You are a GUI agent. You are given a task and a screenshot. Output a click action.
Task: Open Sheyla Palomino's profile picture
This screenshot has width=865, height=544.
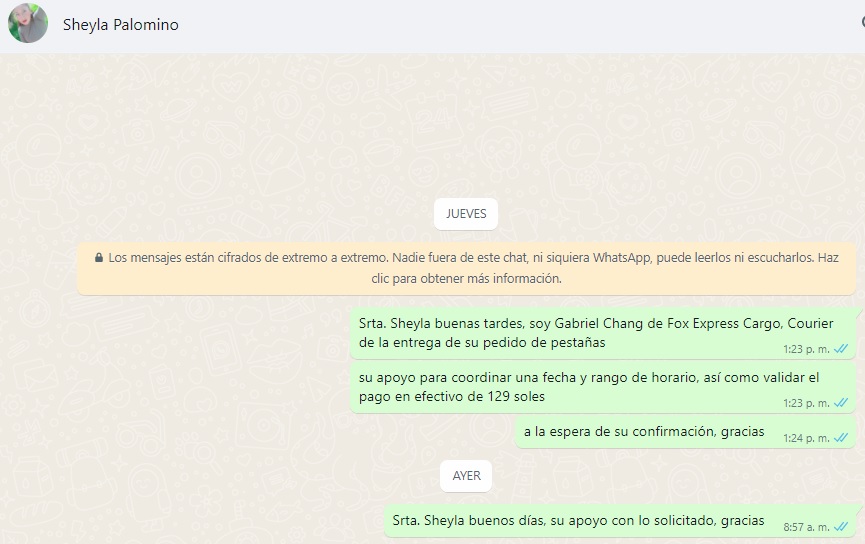[28, 23]
